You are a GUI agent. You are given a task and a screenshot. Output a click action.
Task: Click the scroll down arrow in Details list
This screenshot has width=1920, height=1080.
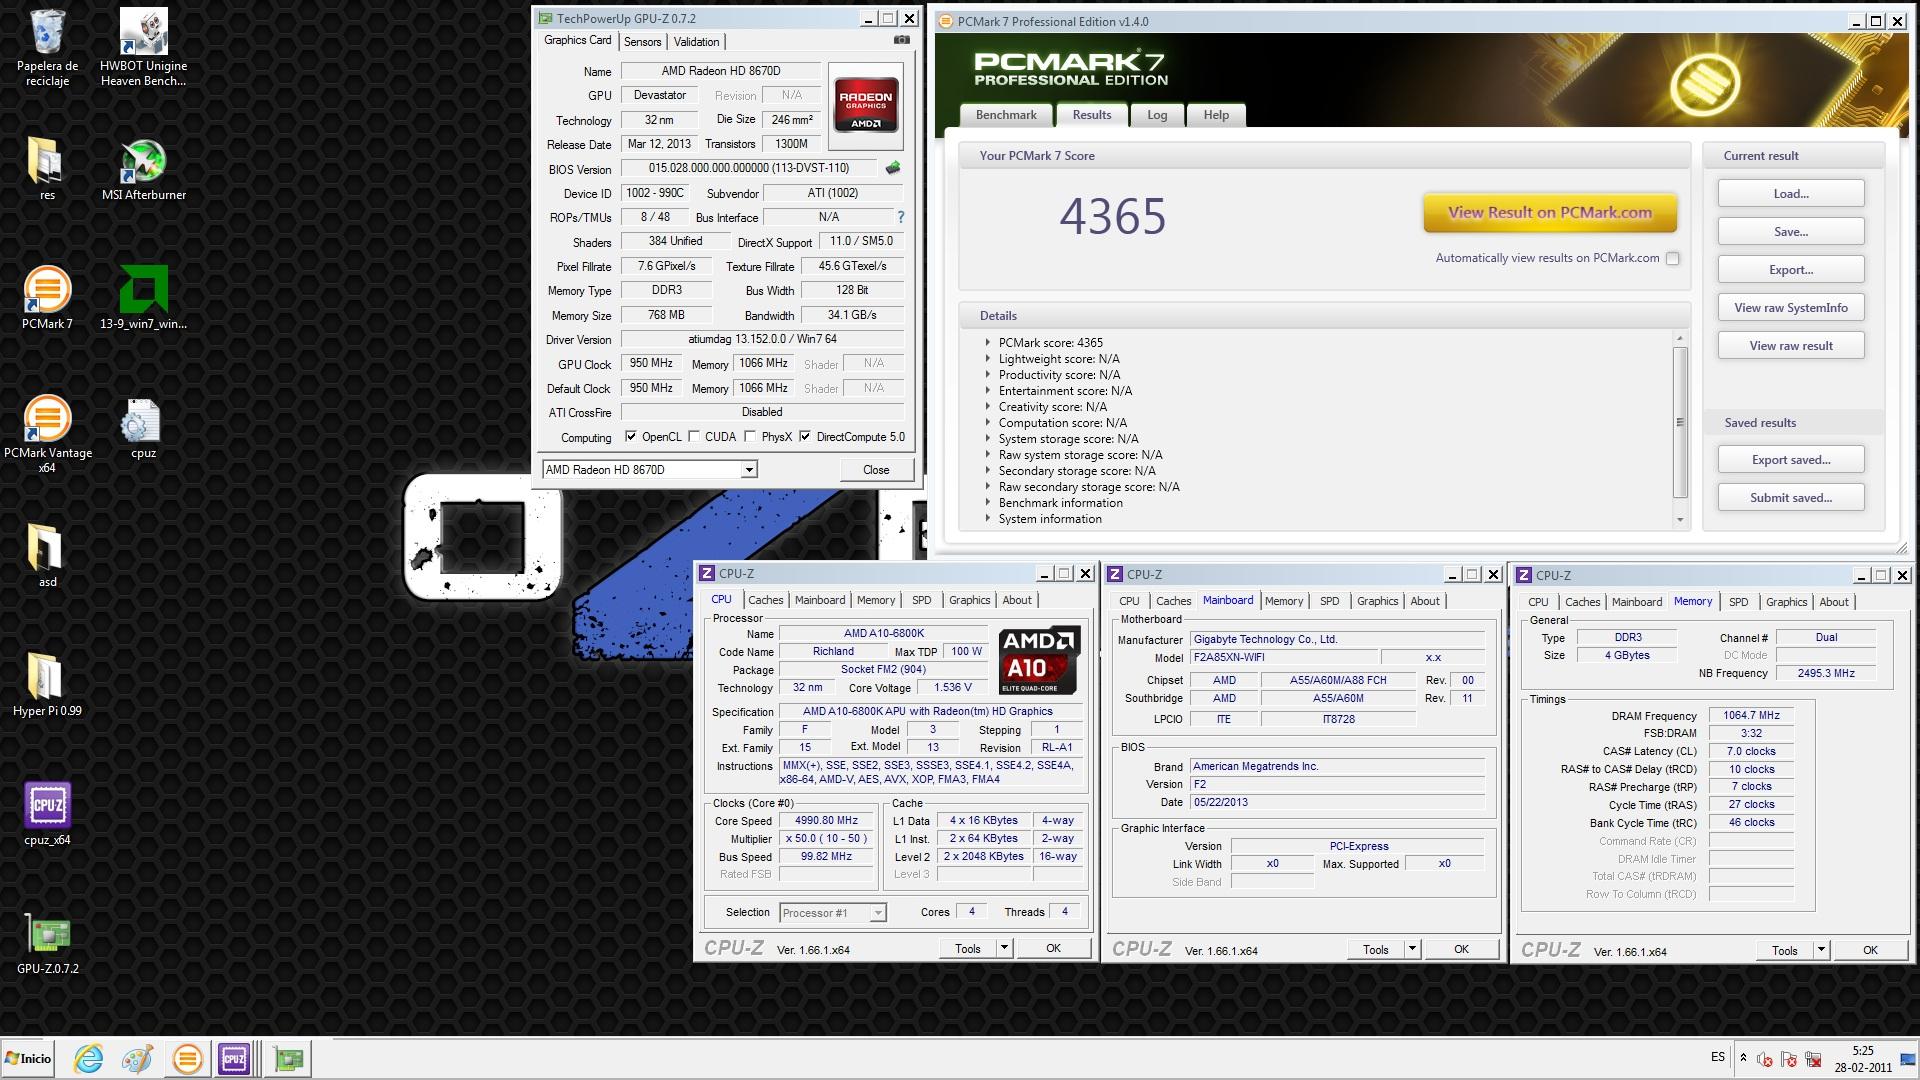click(x=1680, y=519)
